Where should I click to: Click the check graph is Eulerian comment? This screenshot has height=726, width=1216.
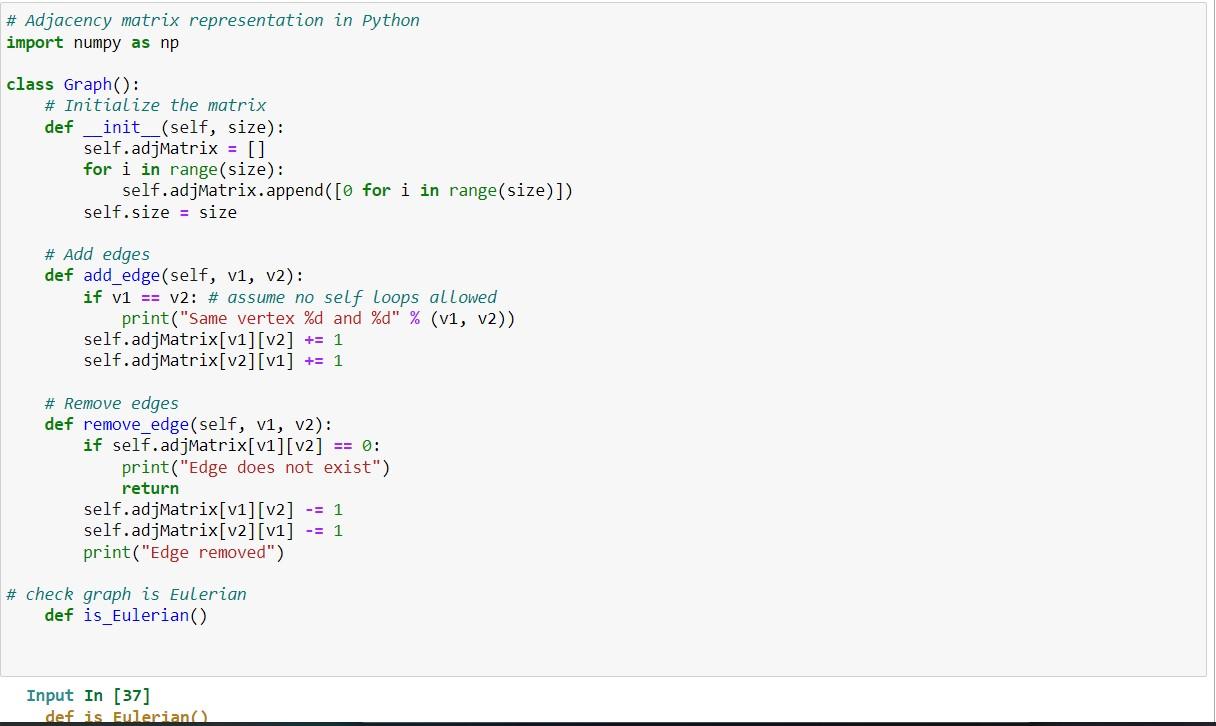click(x=127, y=594)
